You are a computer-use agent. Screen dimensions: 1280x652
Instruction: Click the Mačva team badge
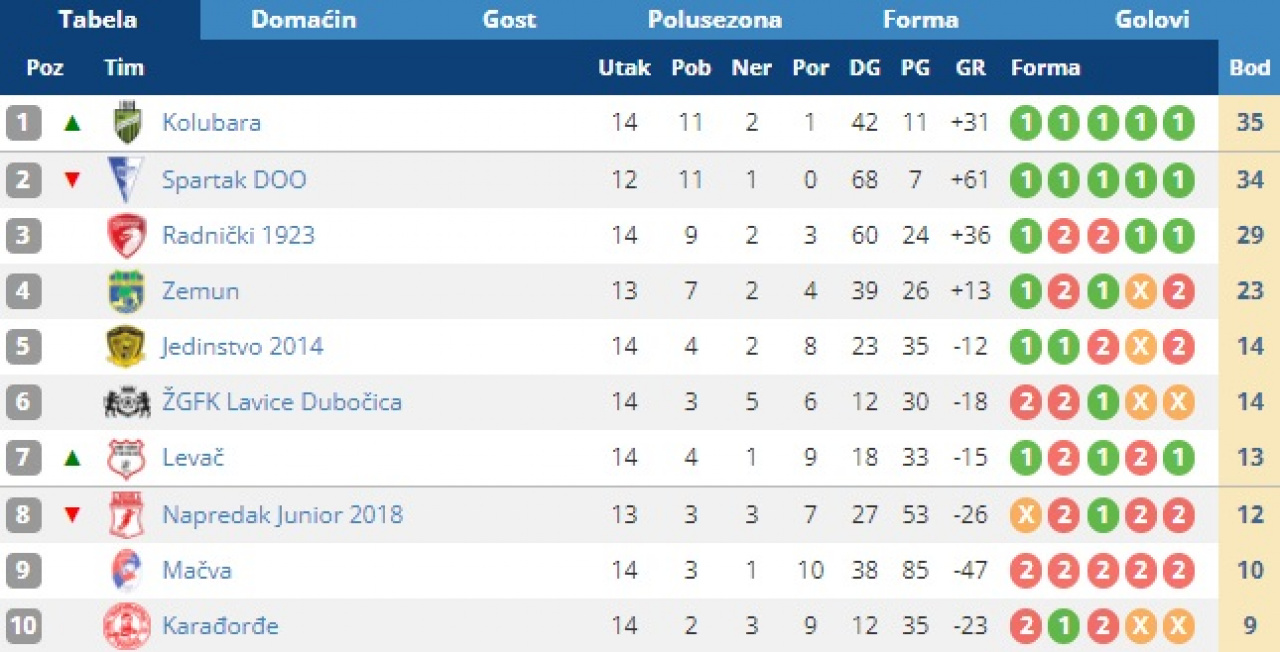[126, 570]
